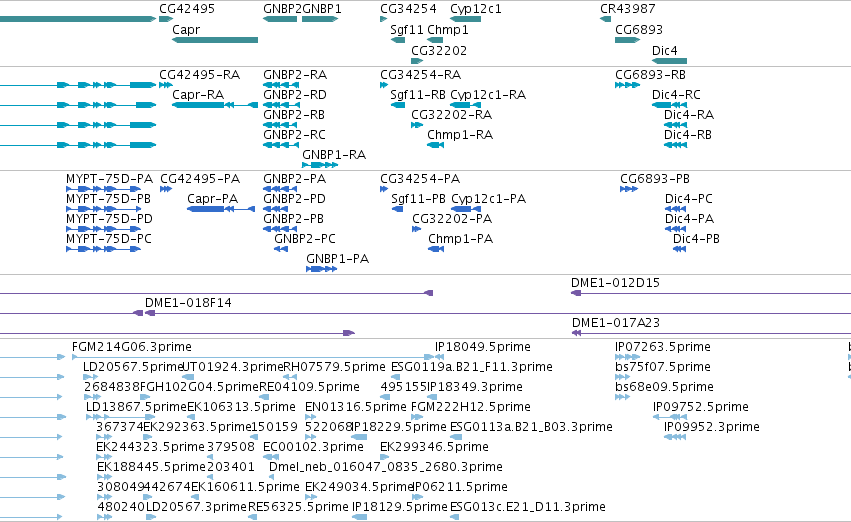Select the Cyp12c1-RA transcript

pos(466,105)
